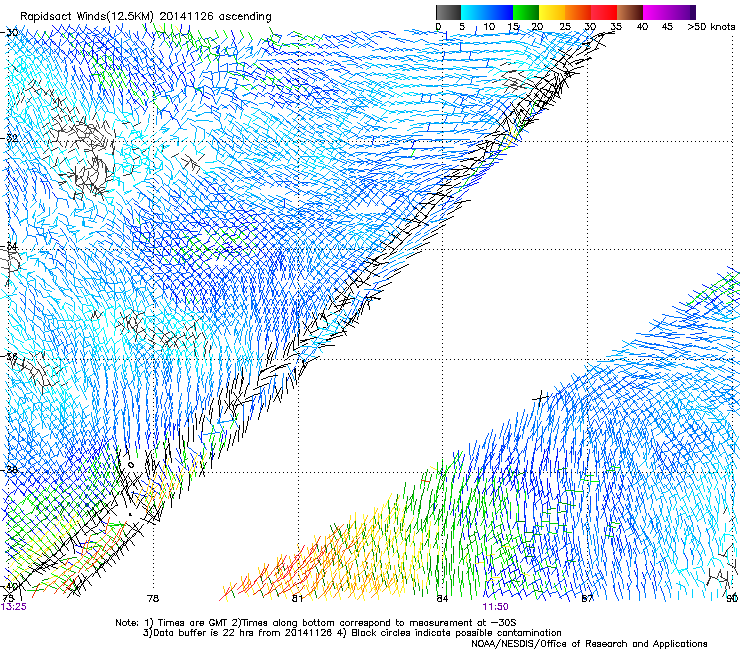Click the longitude label 87
The width and height of the screenshot is (740, 650).
tap(587, 599)
